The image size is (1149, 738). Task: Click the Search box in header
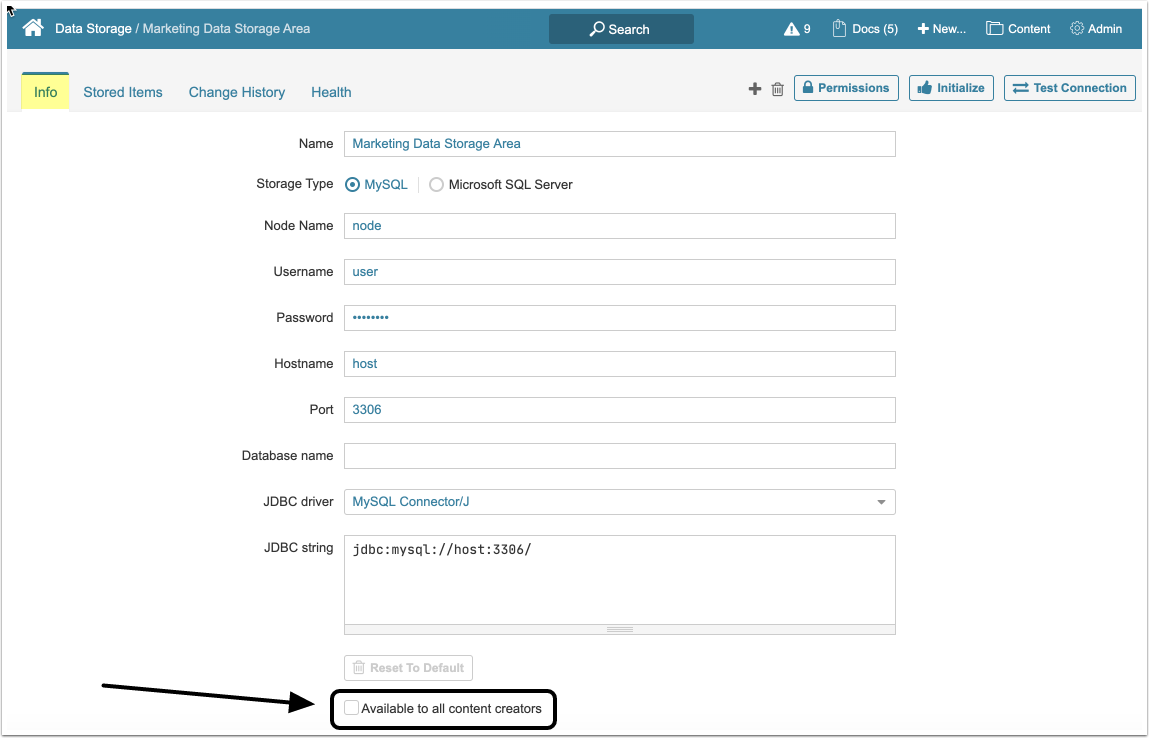621,29
